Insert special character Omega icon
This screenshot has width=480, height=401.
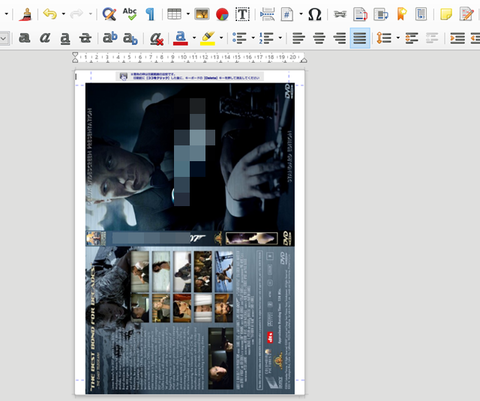[x=315, y=14]
